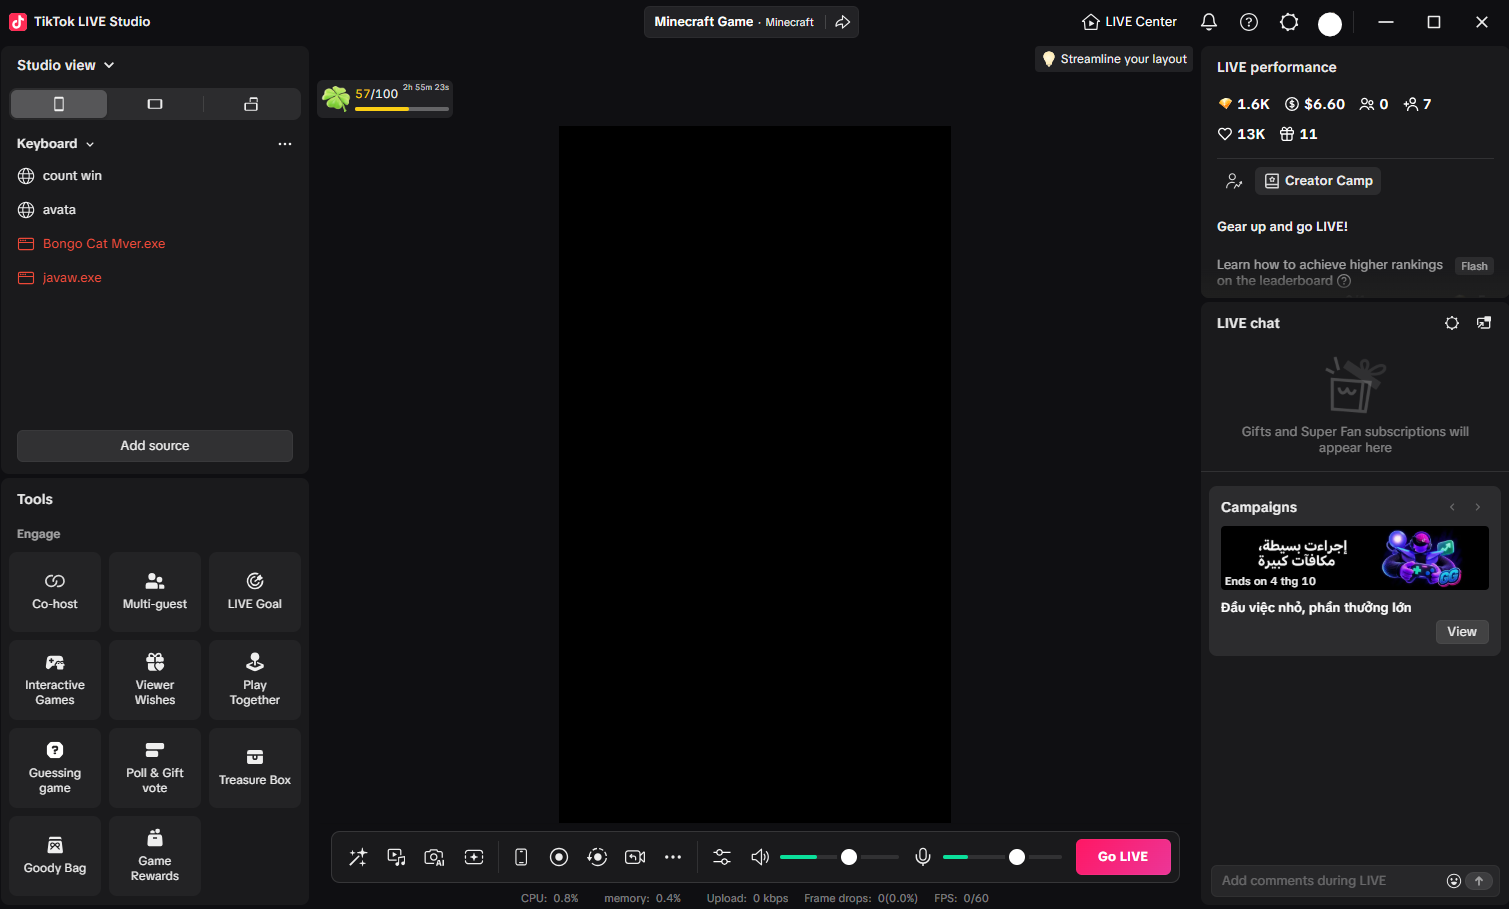This screenshot has height=909, width=1509.
Task: Open LIVE chat settings gear
Action: pos(1452,323)
